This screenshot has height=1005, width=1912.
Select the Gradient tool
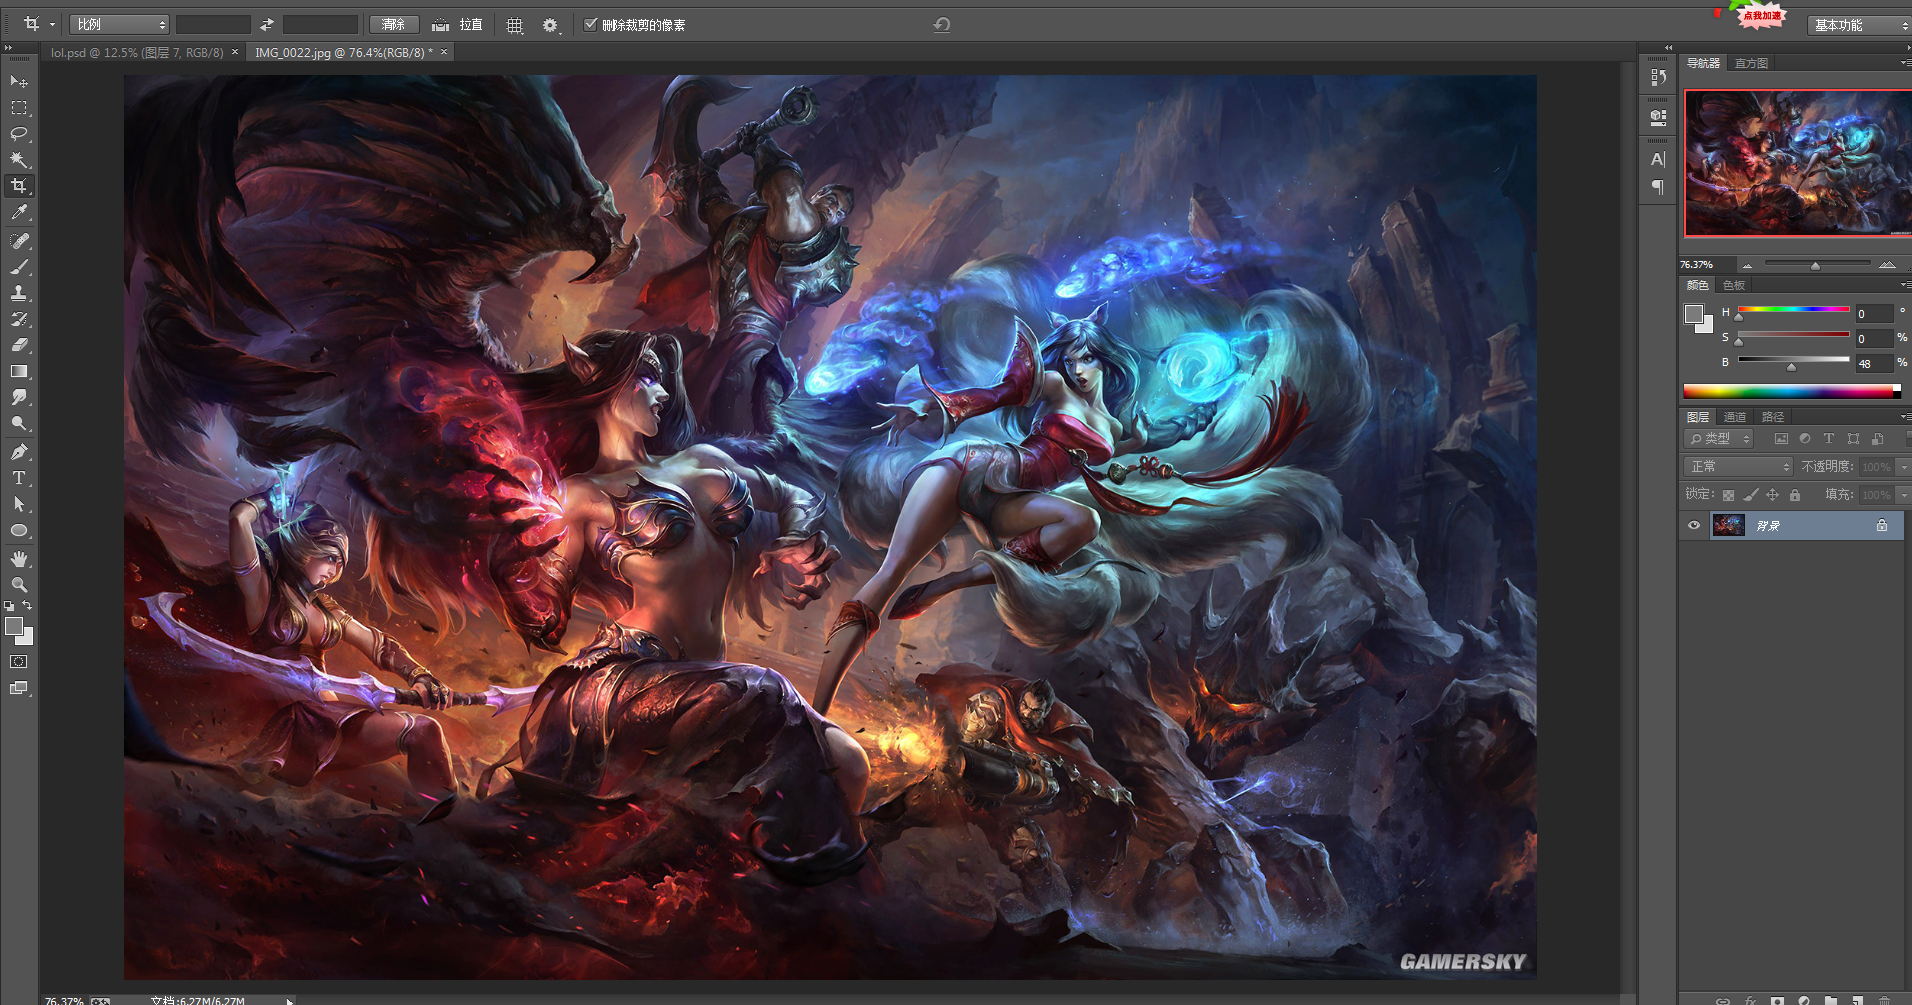(19, 371)
